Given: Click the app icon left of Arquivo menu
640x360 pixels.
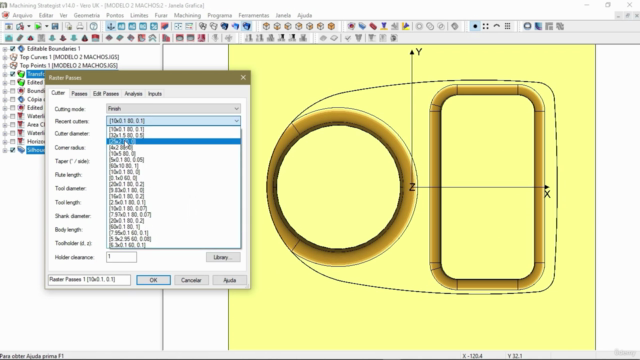Looking at the screenshot, I should pos(5,16).
